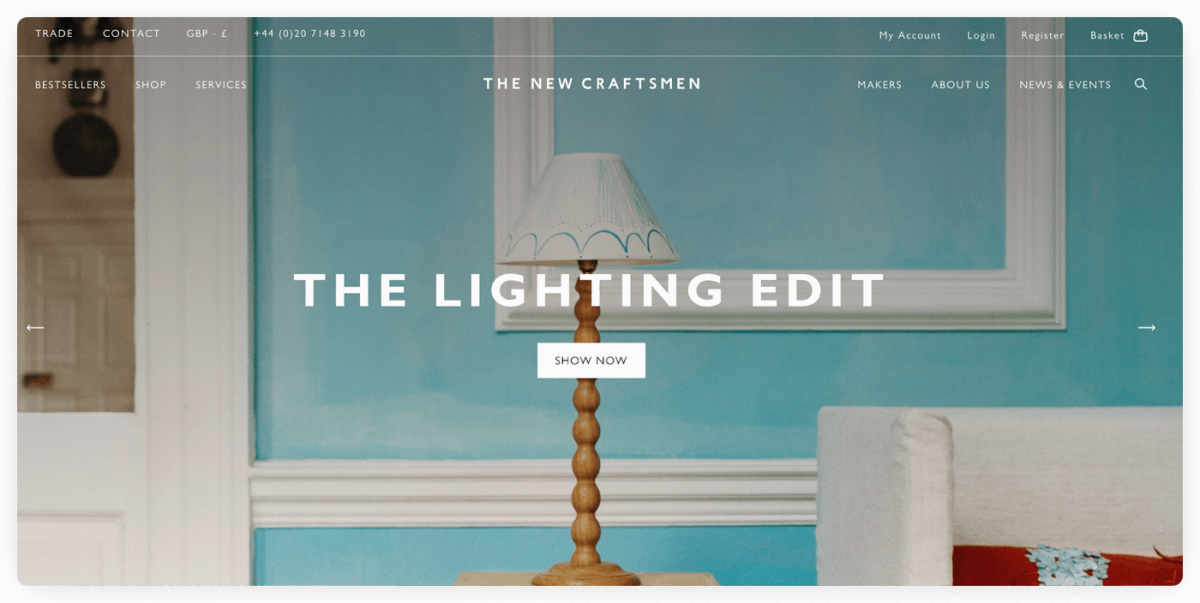Open the Contact link
The height and width of the screenshot is (603, 1200).
coord(131,34)
